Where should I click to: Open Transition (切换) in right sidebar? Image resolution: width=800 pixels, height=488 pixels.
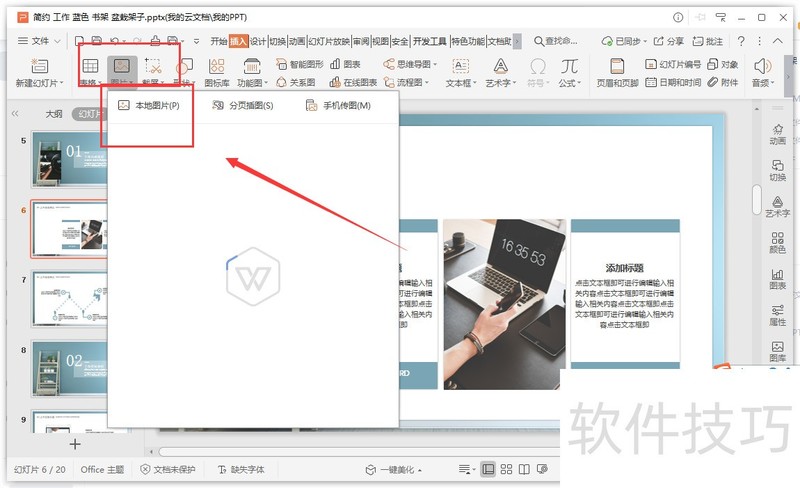tap(778, 170)
